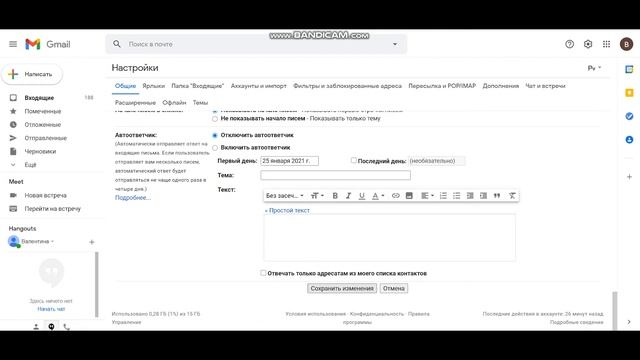Switch to the Общие settings tab

coord(125,86)
